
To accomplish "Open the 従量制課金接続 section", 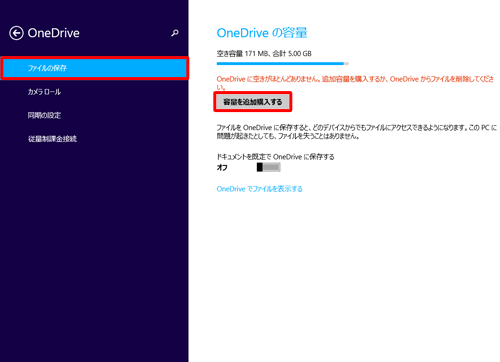I will pyautogui.click(x=52, y=139).
